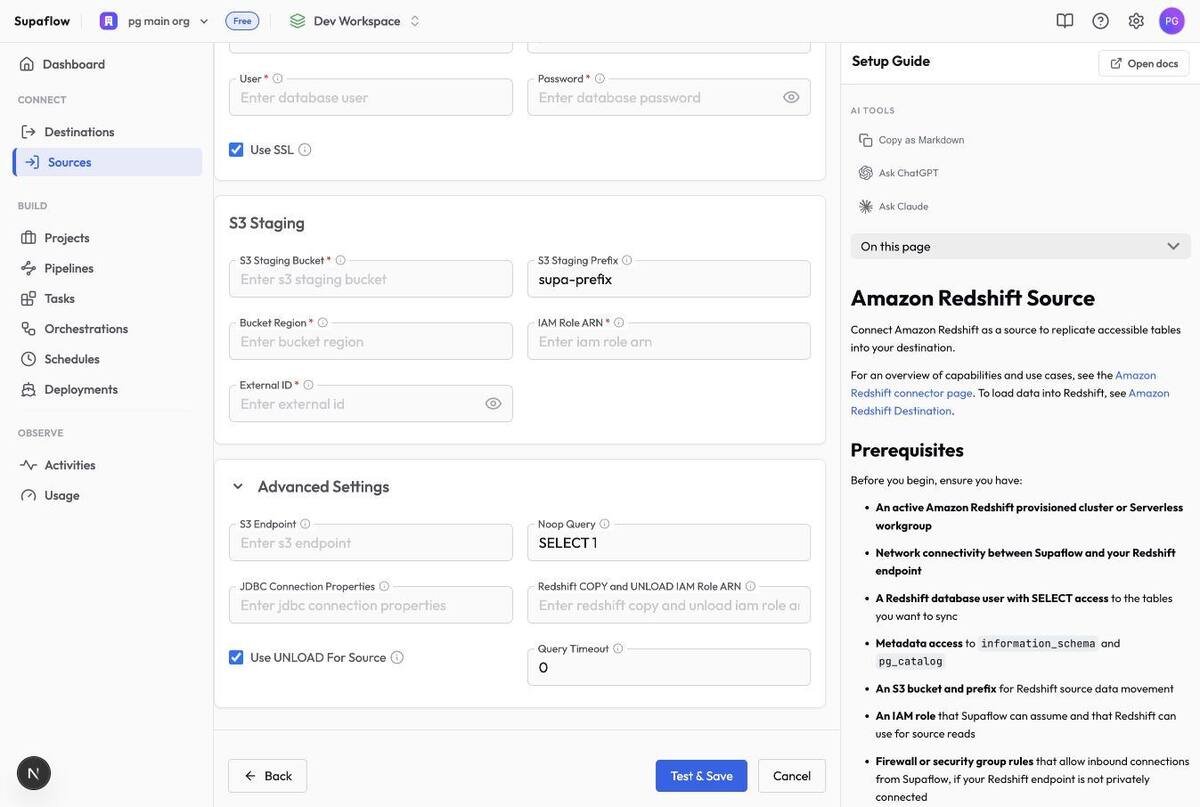
Task: Click the Ask ChatGPT icon
Action: [866, 173]
